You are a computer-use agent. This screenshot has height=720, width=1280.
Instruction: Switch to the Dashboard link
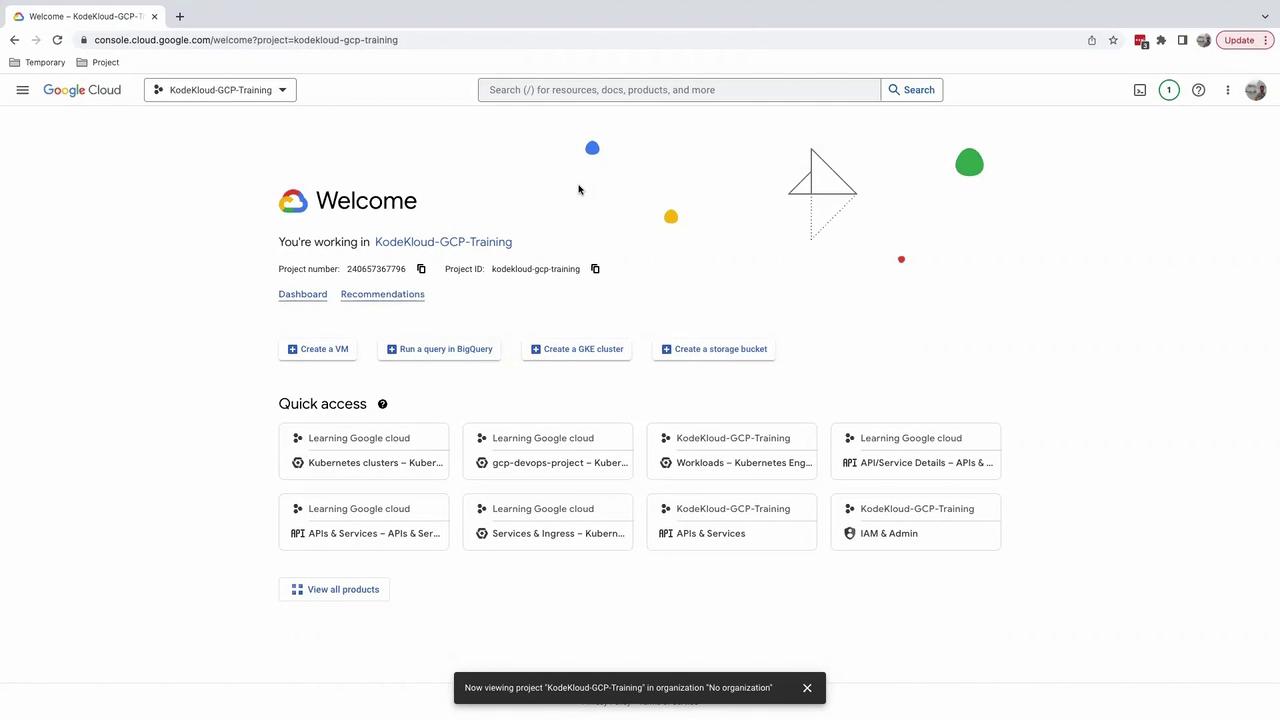303,294
